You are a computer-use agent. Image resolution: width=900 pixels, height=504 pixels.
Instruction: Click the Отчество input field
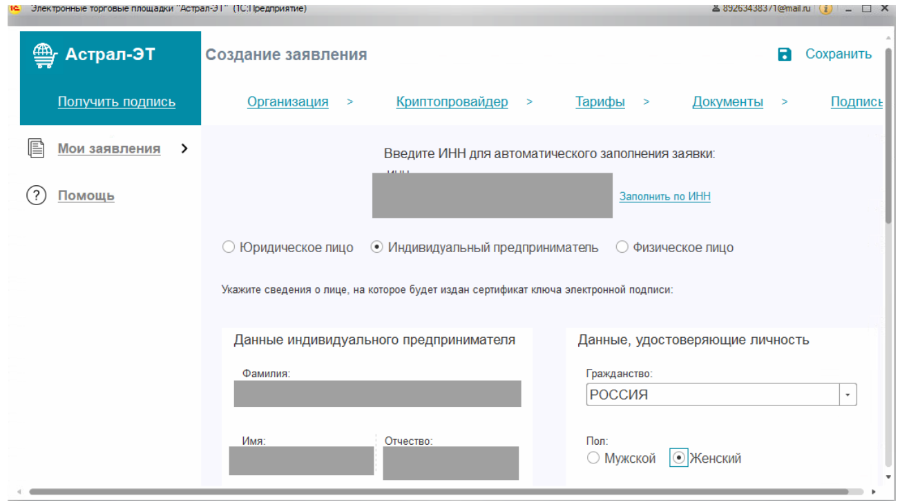click(x=451, y=463)
